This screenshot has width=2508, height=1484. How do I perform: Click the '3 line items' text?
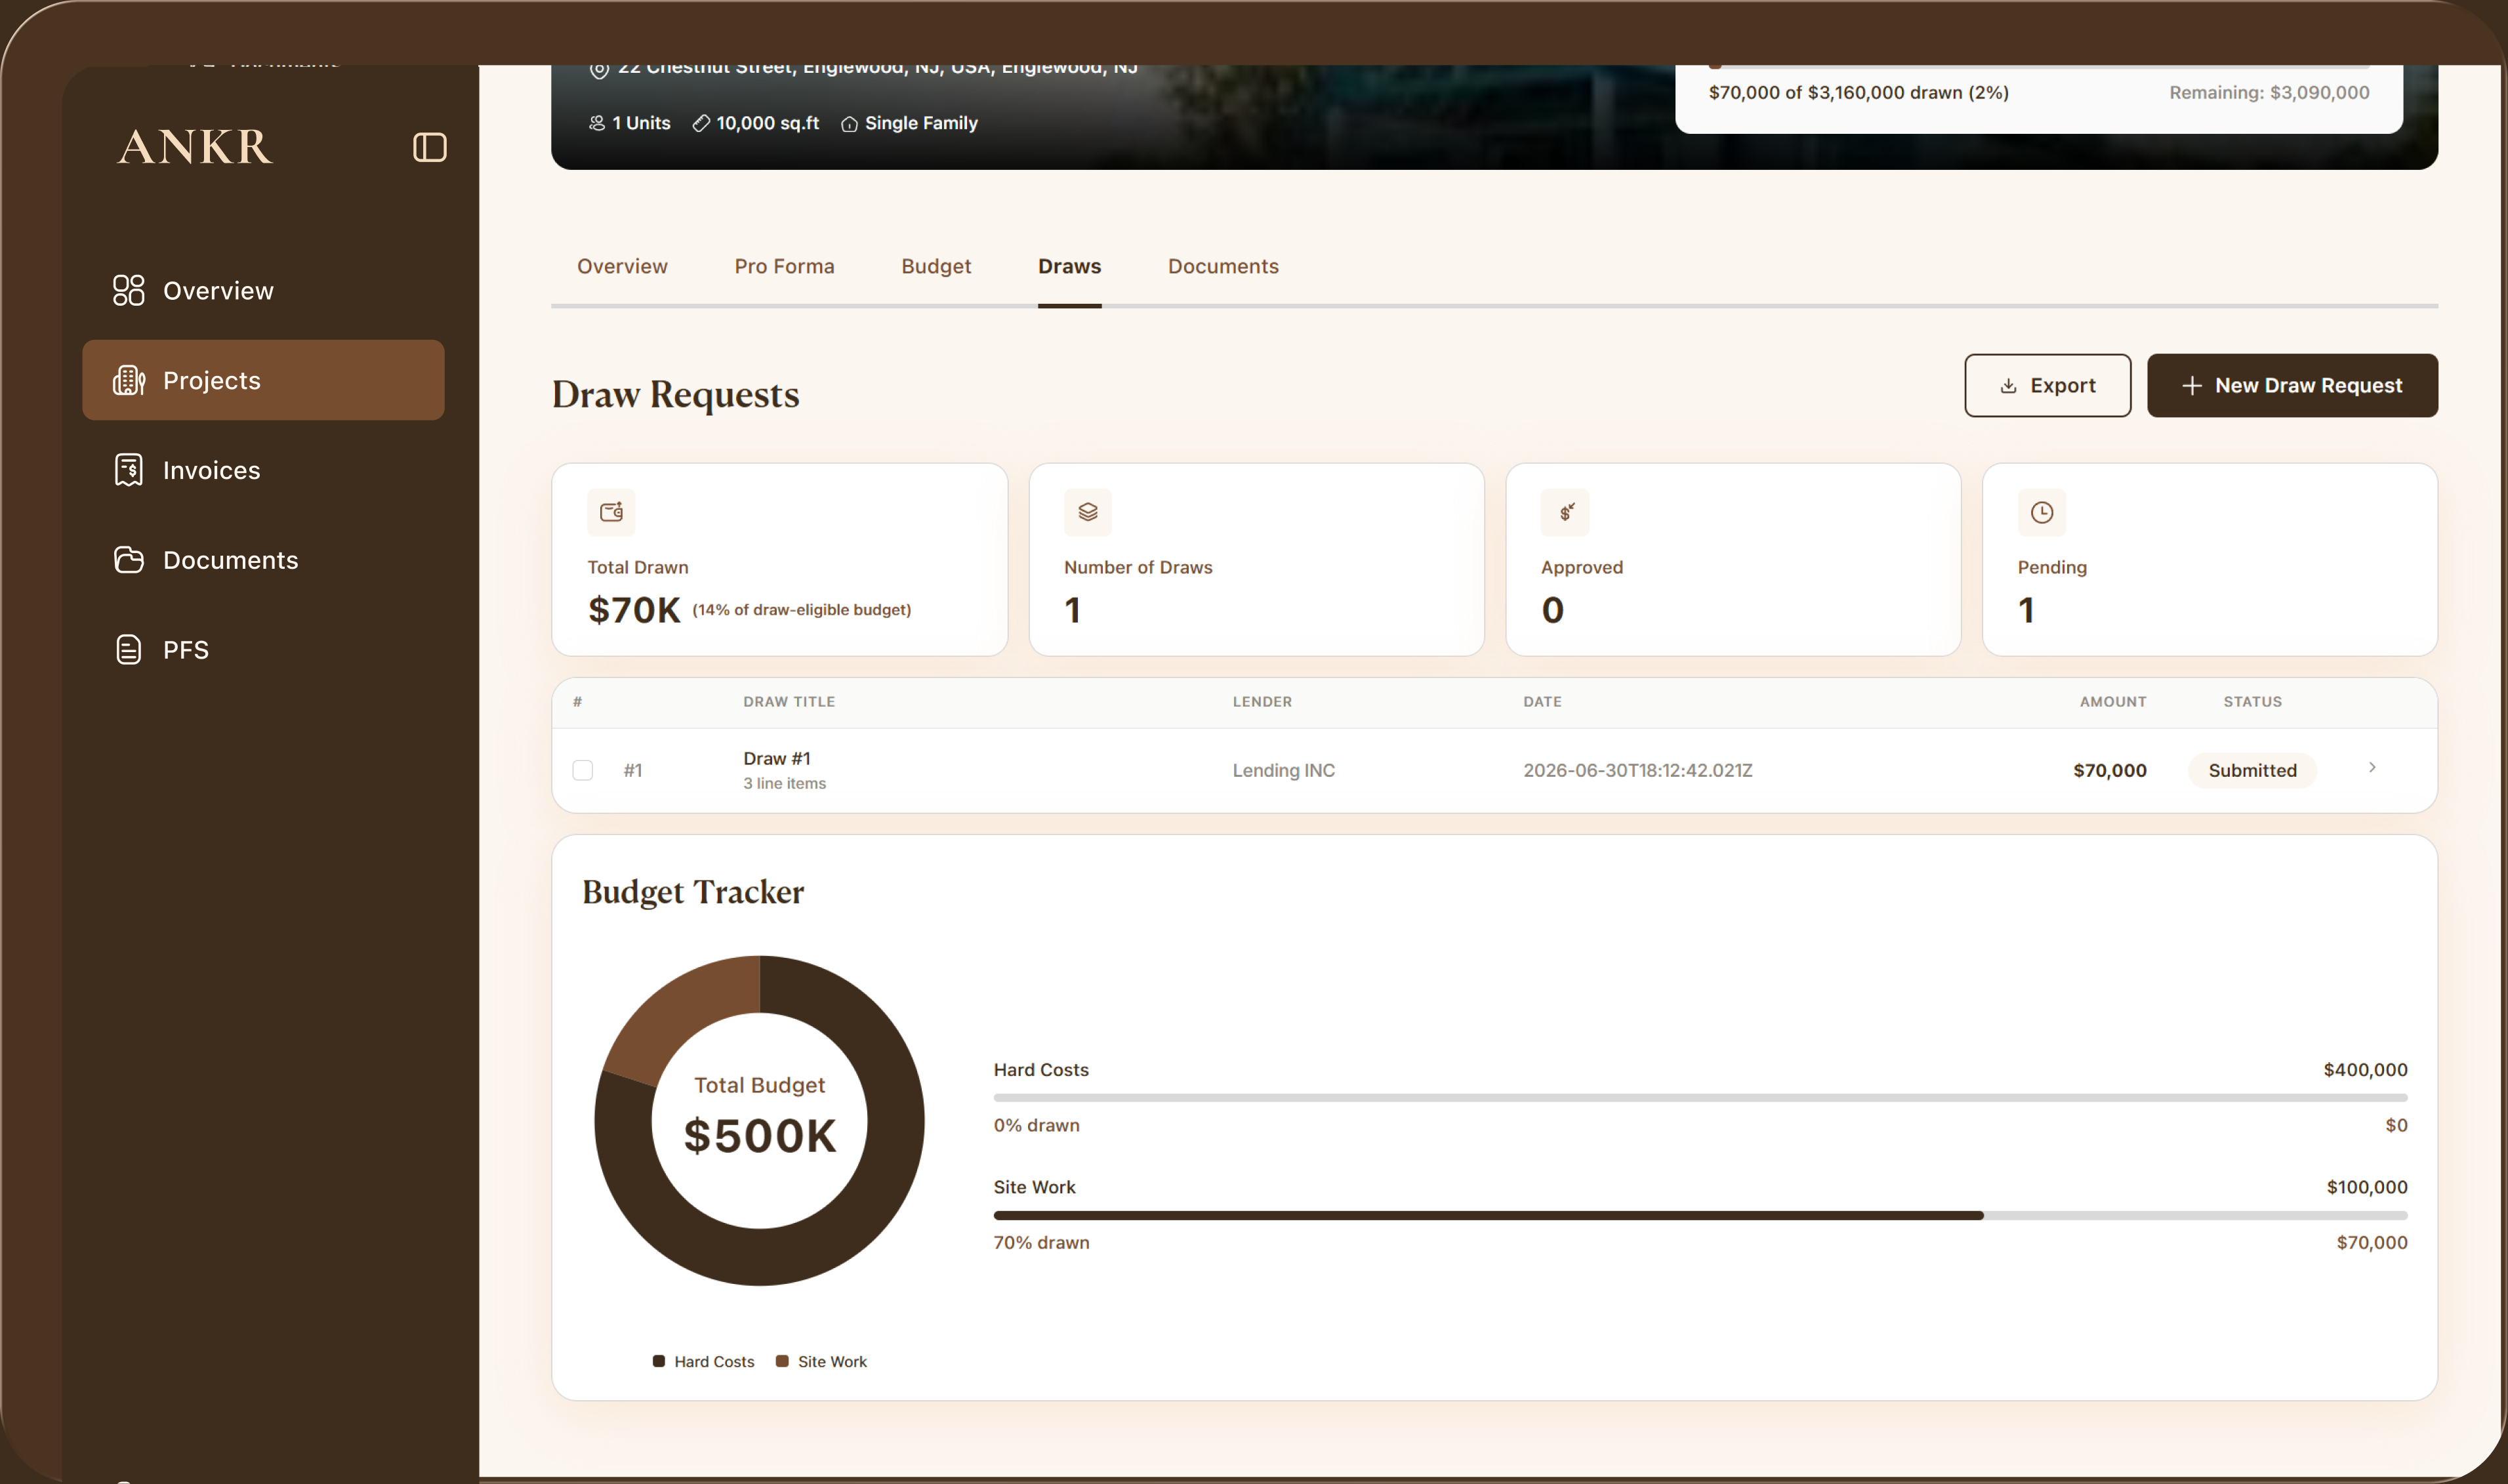[784, 784]
